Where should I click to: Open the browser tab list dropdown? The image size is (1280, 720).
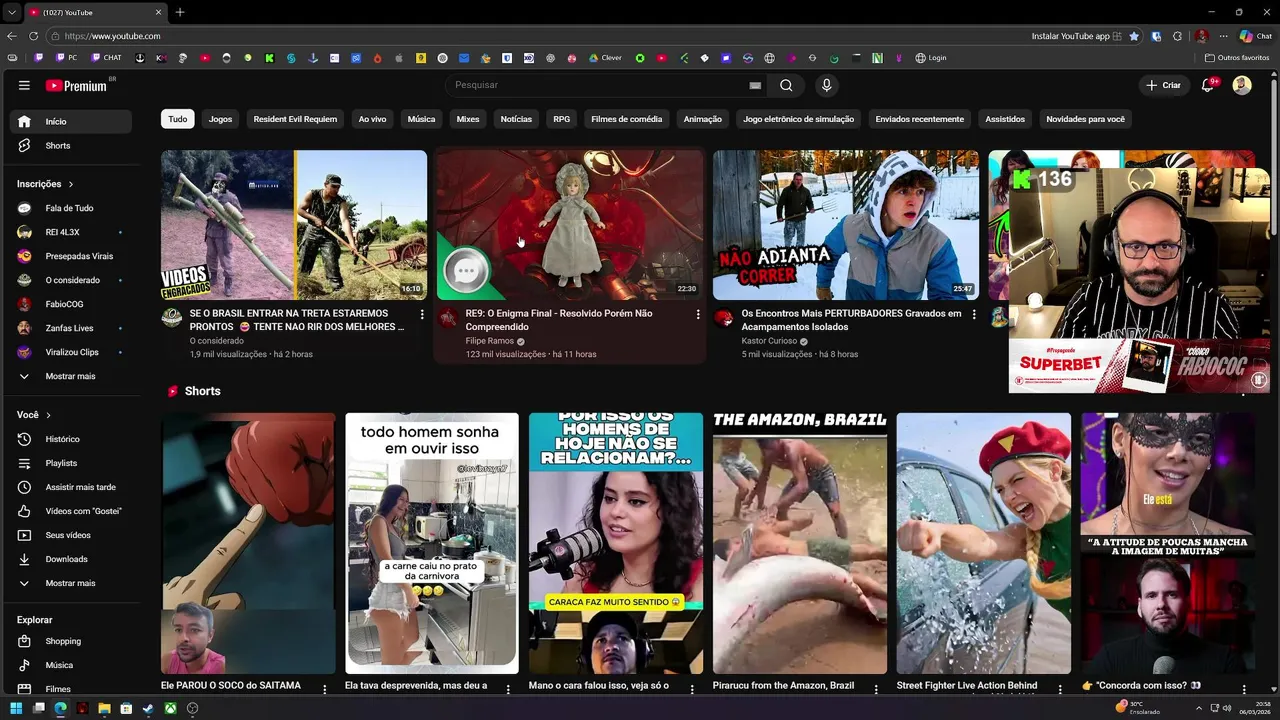click(11, 12)
